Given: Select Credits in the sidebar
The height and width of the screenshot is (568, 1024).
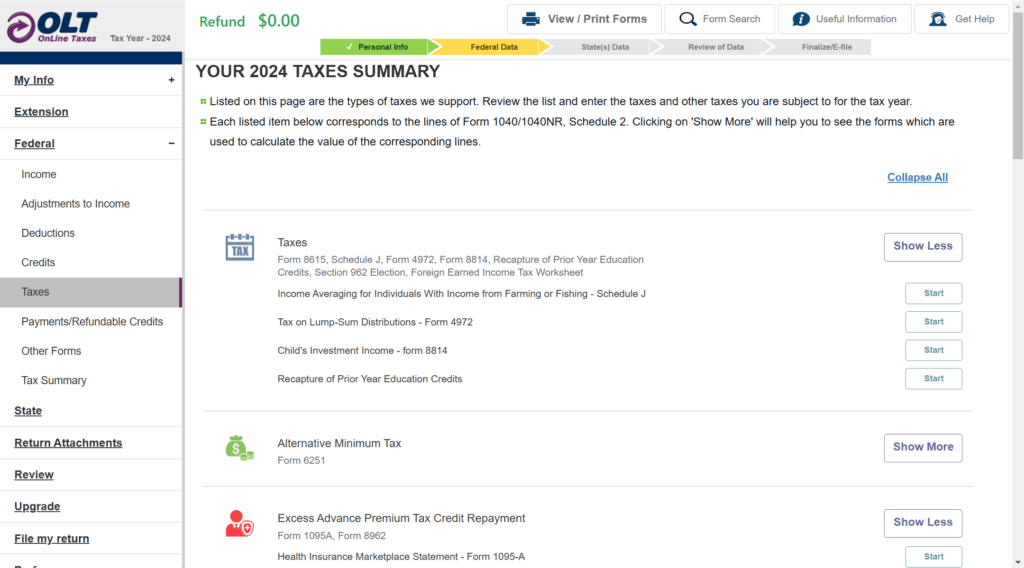Looking at the screenshot, I should pos(38,262).
